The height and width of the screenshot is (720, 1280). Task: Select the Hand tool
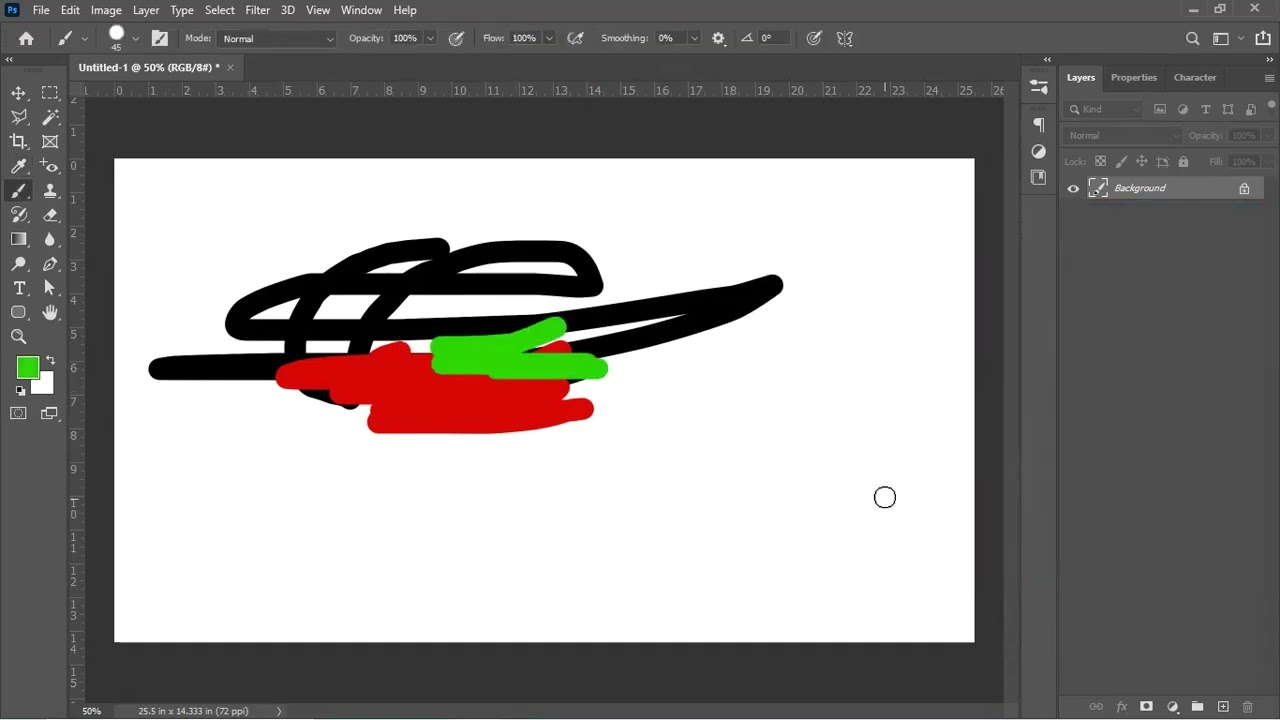[50, 313]
